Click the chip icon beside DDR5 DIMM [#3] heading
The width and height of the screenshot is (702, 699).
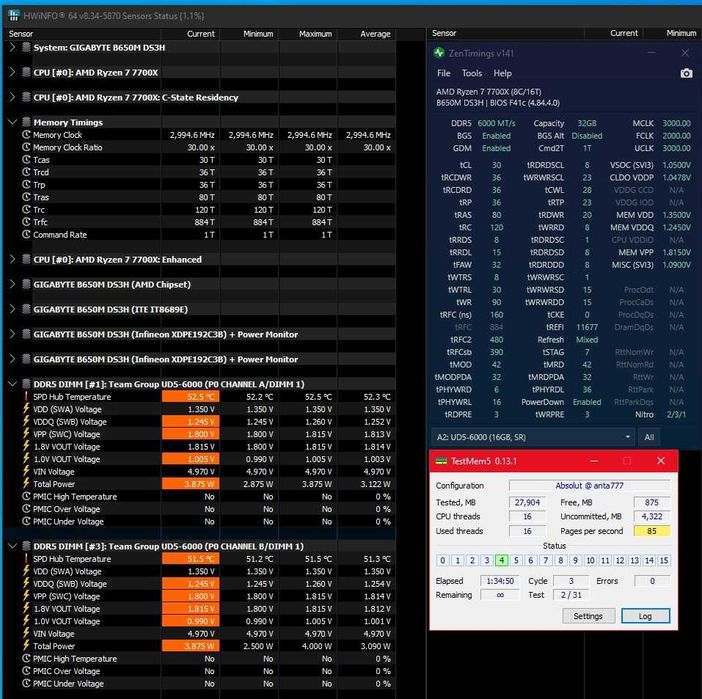(26, 546)
